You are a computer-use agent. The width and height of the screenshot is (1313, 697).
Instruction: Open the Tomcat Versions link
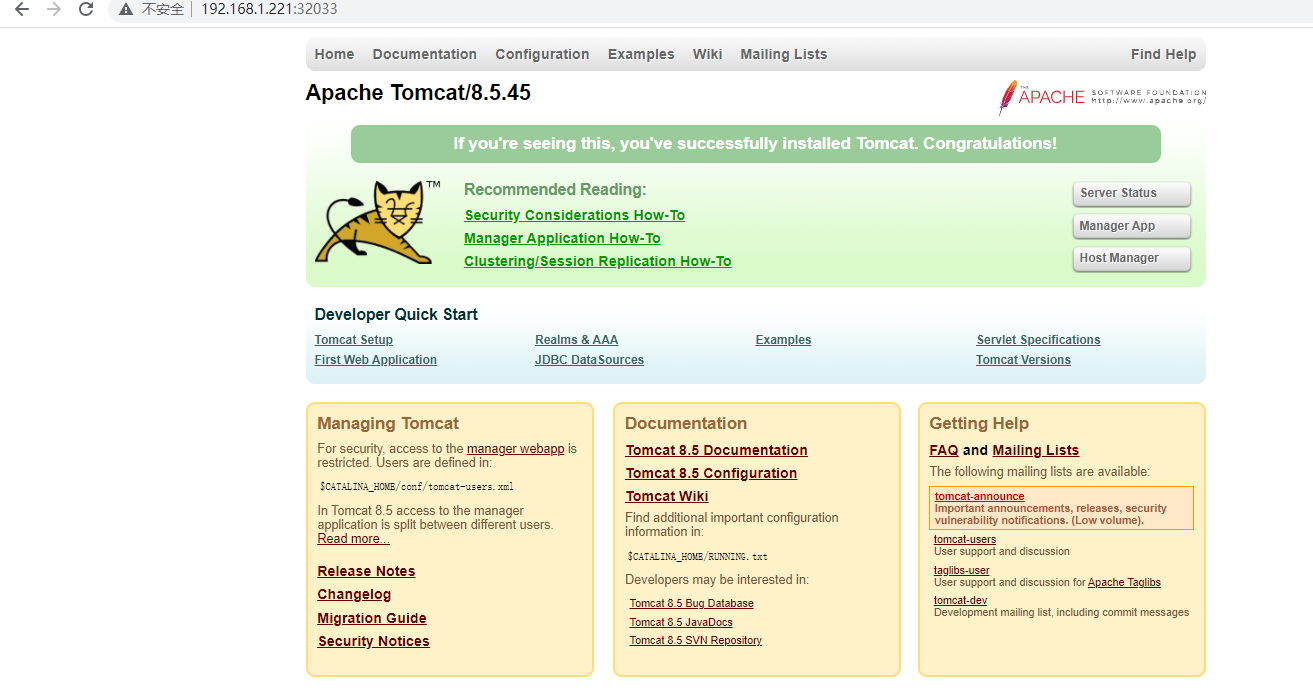pos(1024,360)
